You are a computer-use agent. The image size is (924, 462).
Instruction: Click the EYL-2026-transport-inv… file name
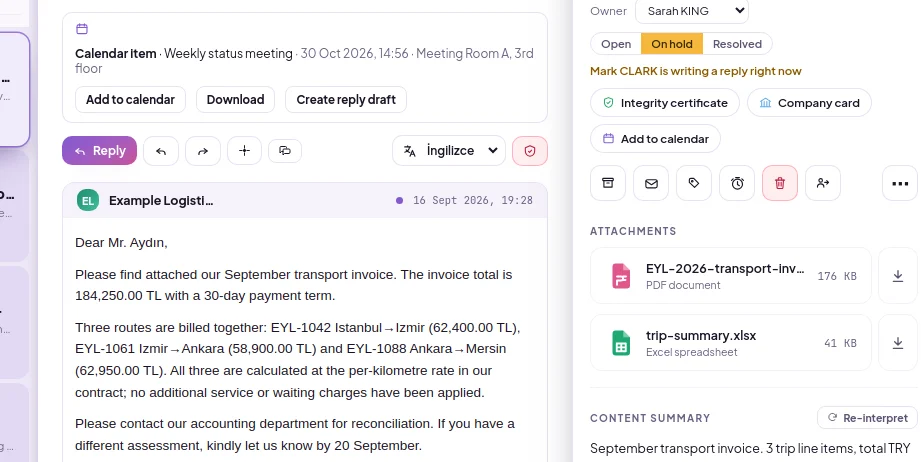point(725,269)
